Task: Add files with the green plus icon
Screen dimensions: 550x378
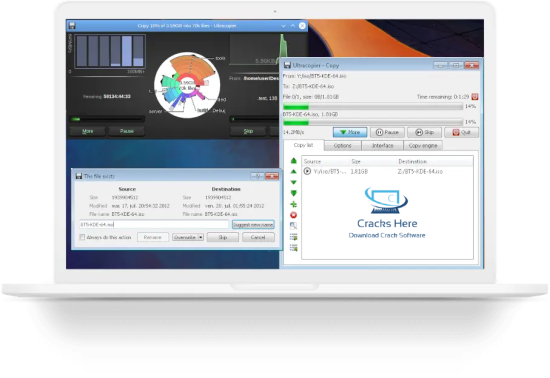Action: [x=294, y=204]
